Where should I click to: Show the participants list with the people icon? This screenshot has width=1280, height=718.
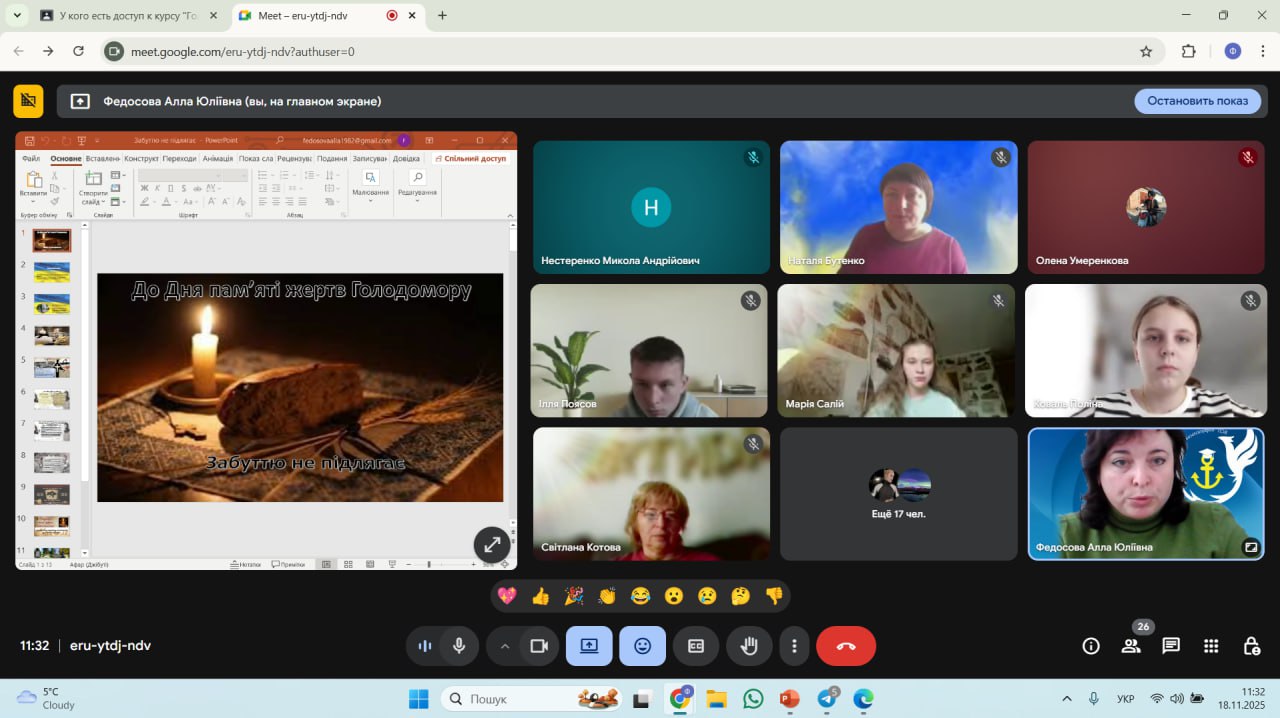[x=1131, y=646]
